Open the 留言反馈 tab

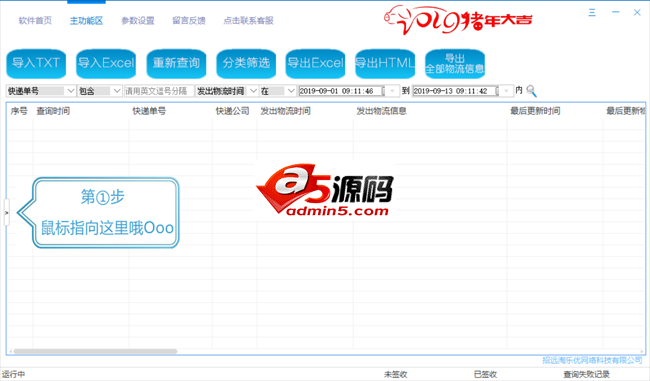click(x=189, y=21)
